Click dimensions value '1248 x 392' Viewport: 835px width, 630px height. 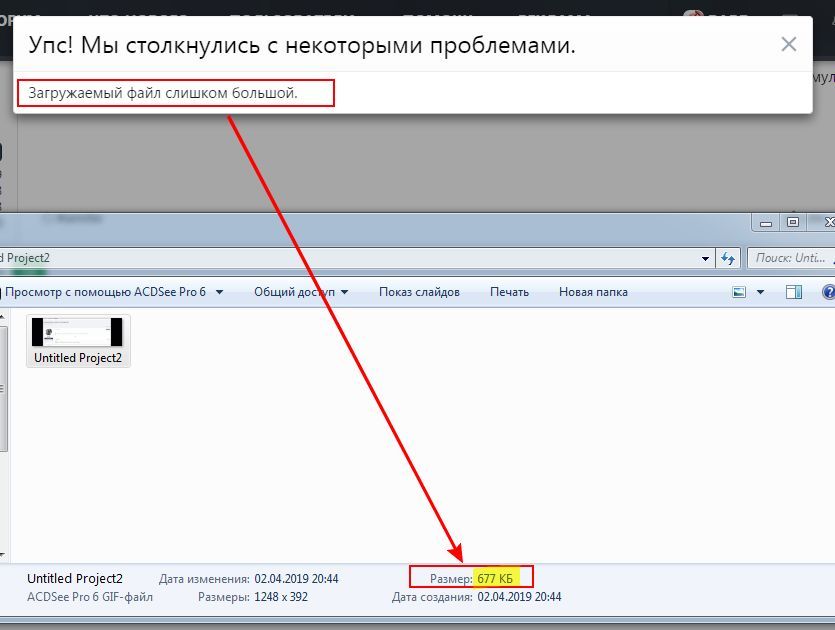point(281,597)
